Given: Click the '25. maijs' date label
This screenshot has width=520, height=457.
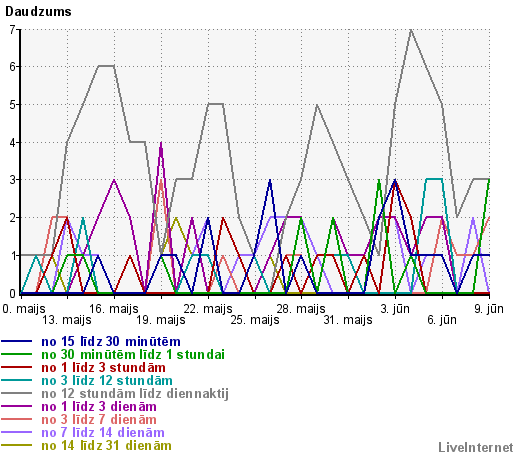Looking at the screenshot, I should pos(255,320).
